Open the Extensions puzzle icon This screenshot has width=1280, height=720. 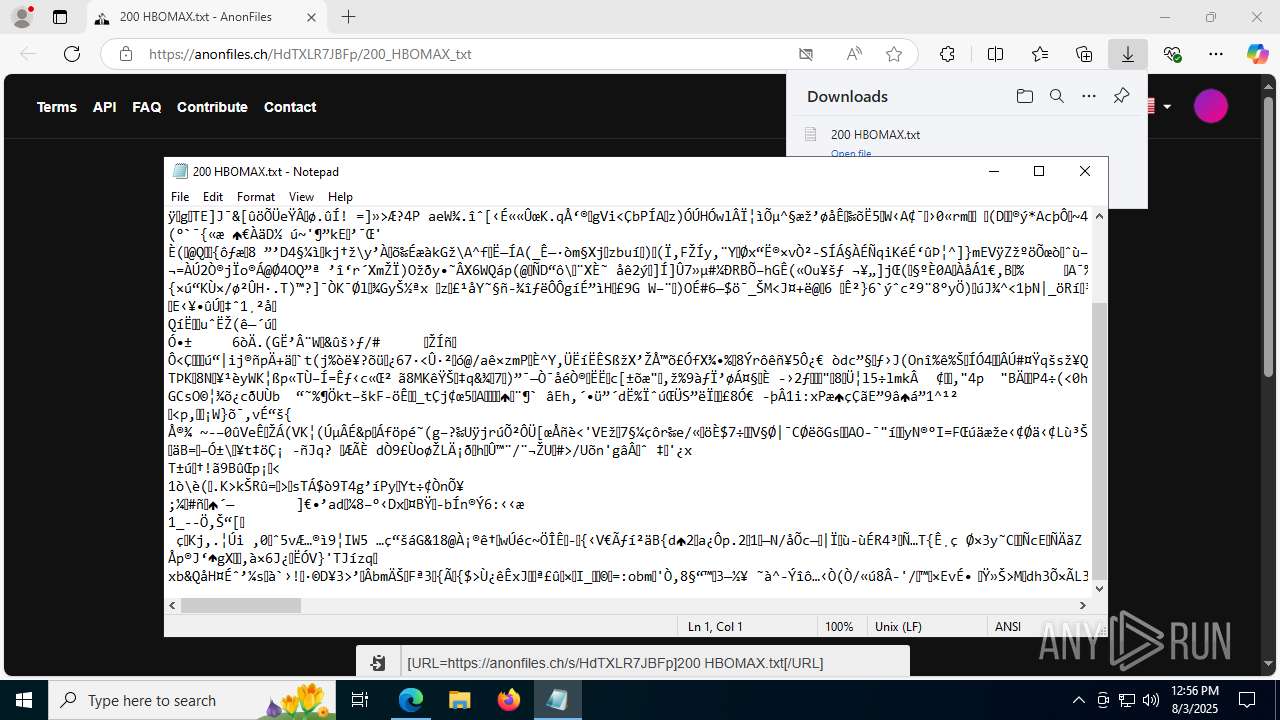[947, 54]
